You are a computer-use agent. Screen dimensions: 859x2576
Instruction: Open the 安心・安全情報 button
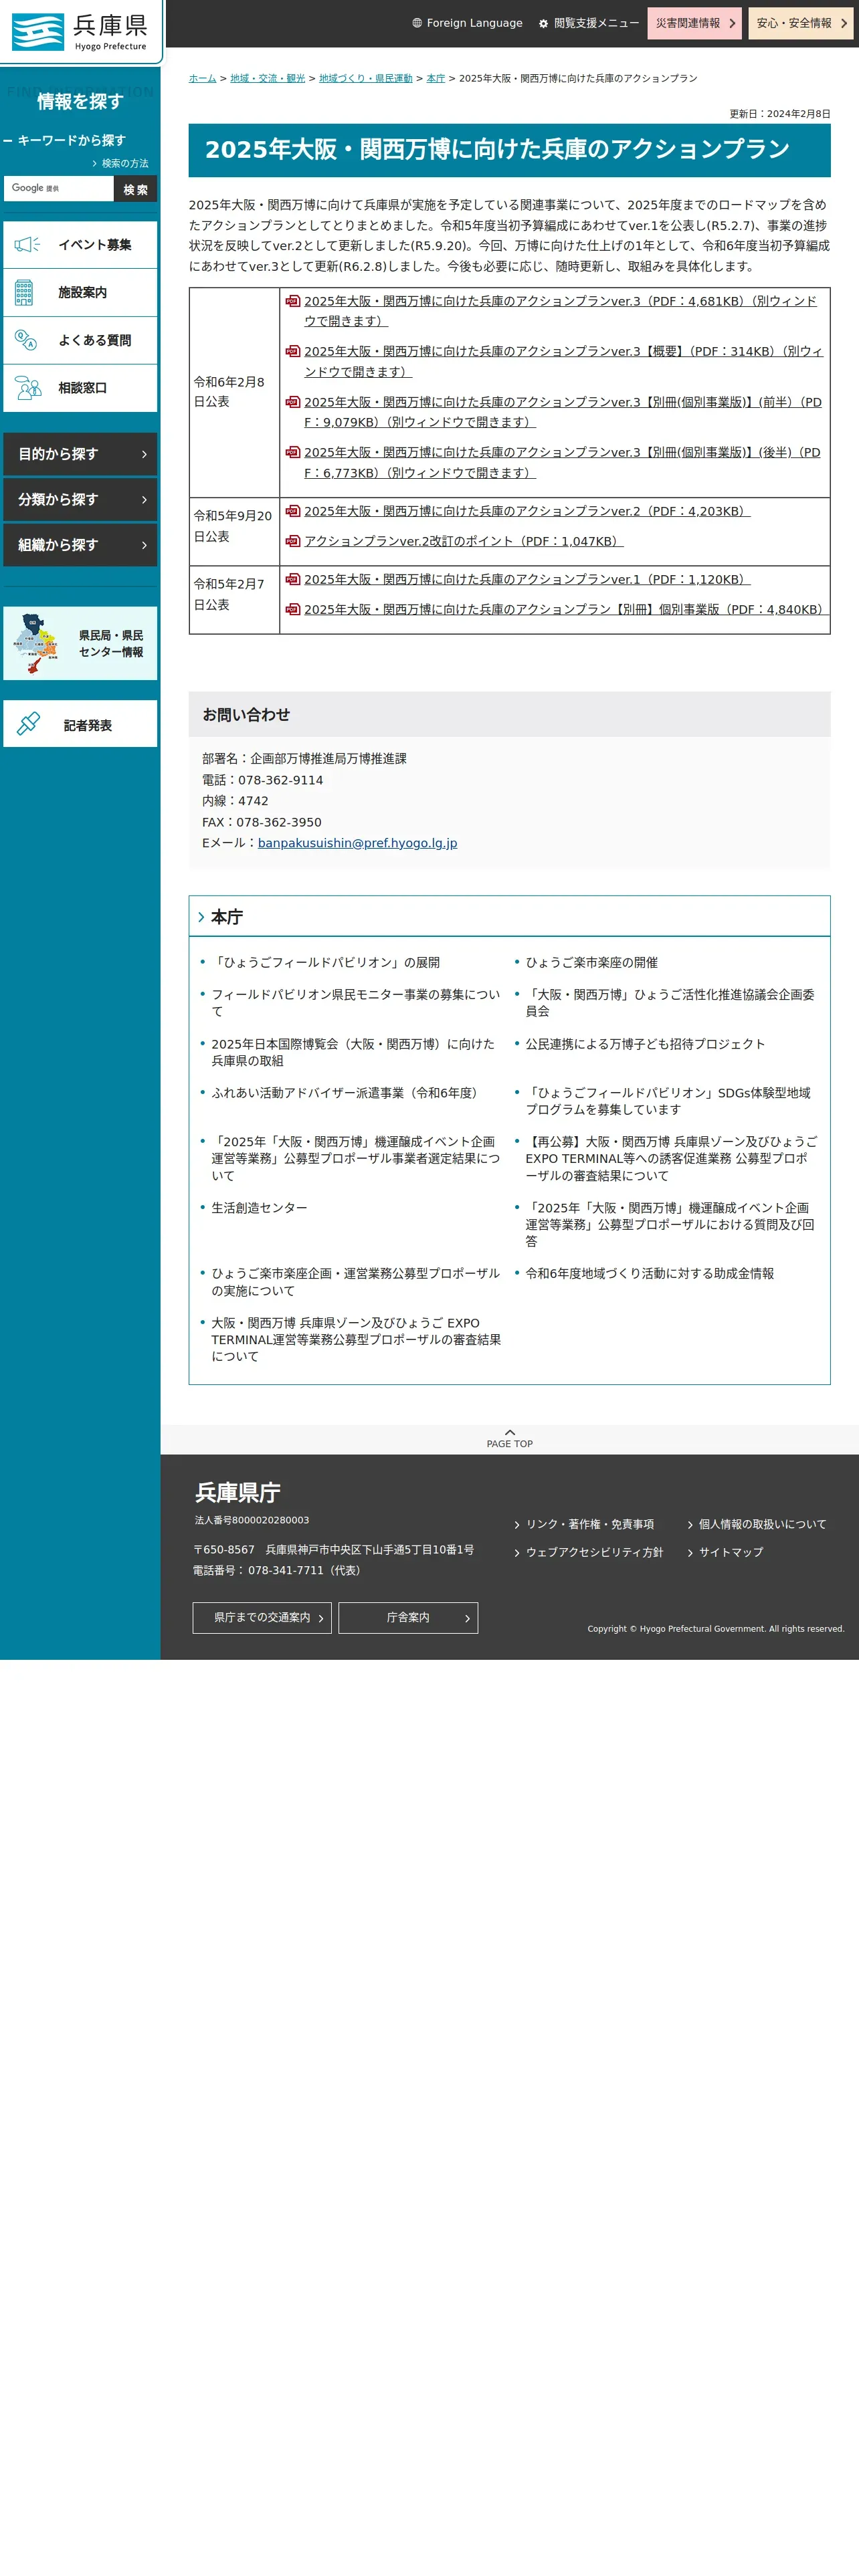(801, 23)
